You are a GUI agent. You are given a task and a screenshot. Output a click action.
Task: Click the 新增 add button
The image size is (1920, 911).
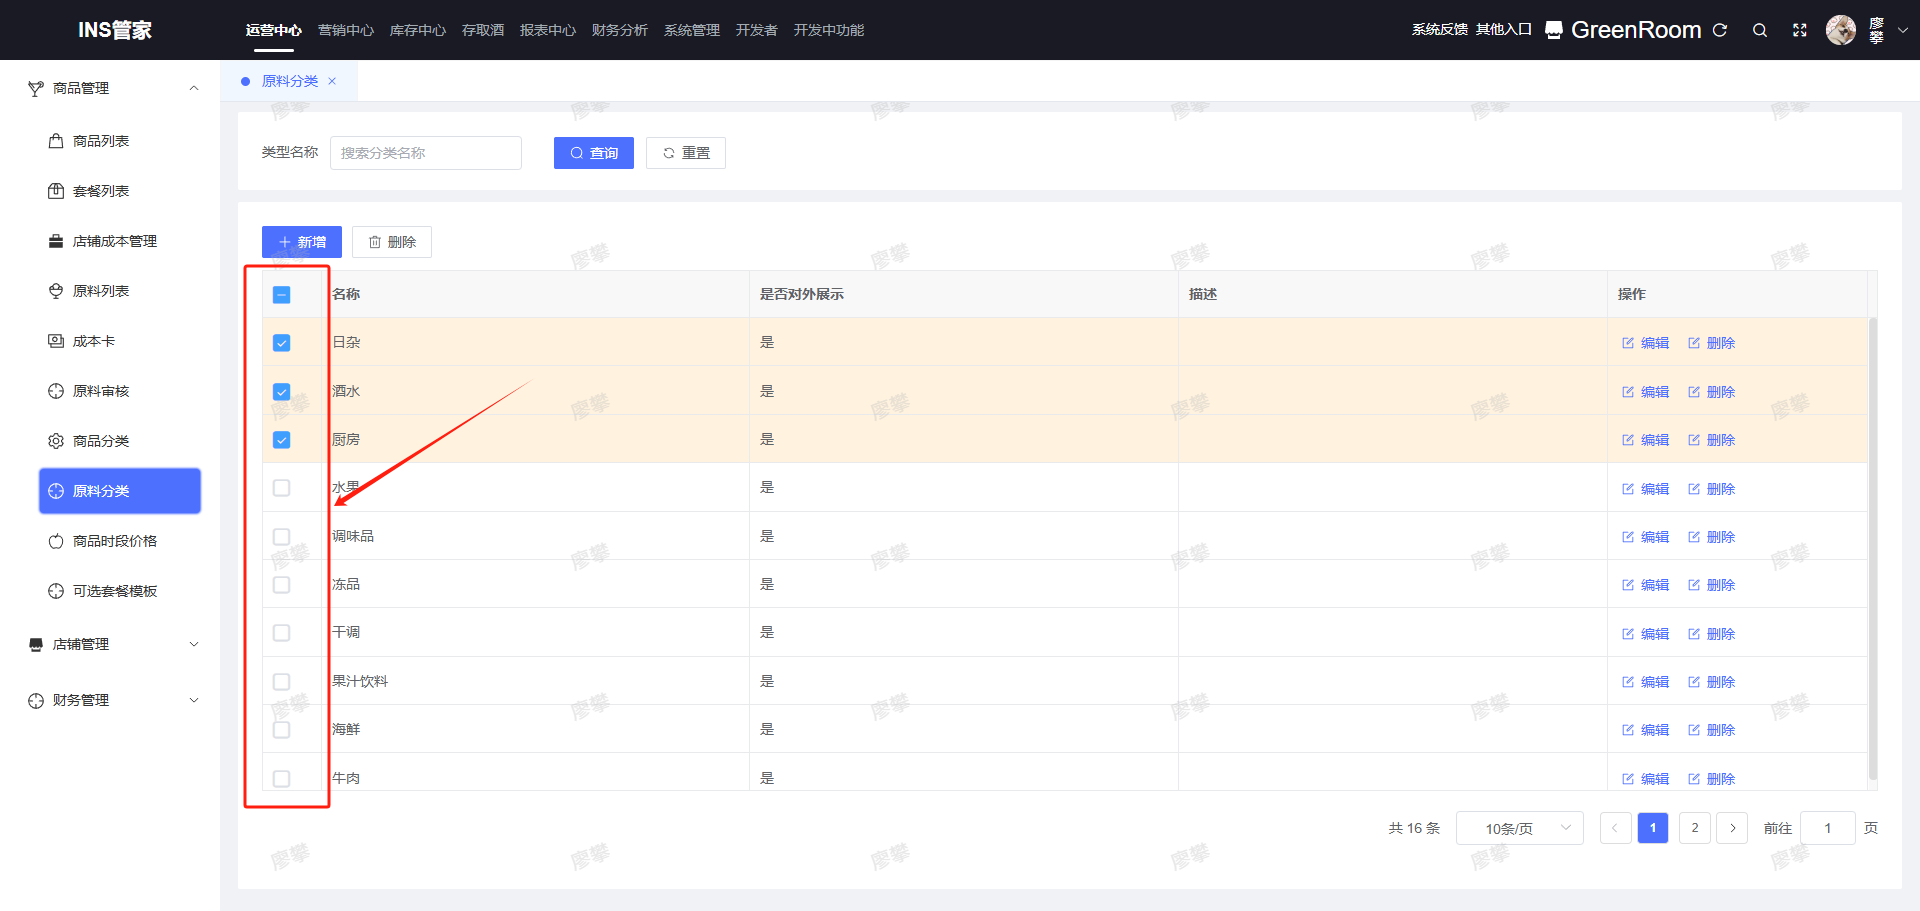pos(302,242)
